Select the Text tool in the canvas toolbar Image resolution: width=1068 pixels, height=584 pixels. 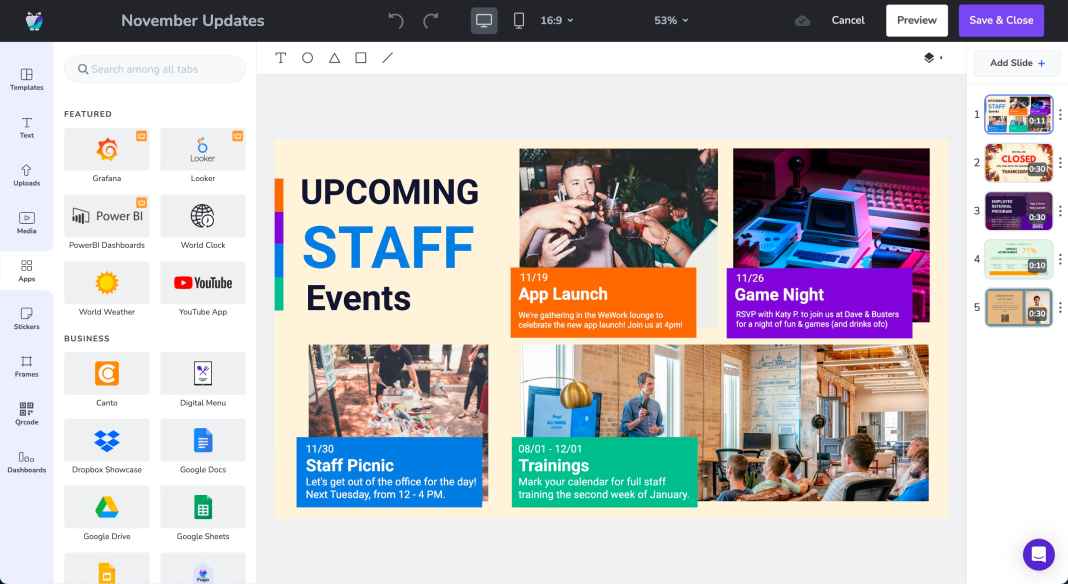(281, 57)
